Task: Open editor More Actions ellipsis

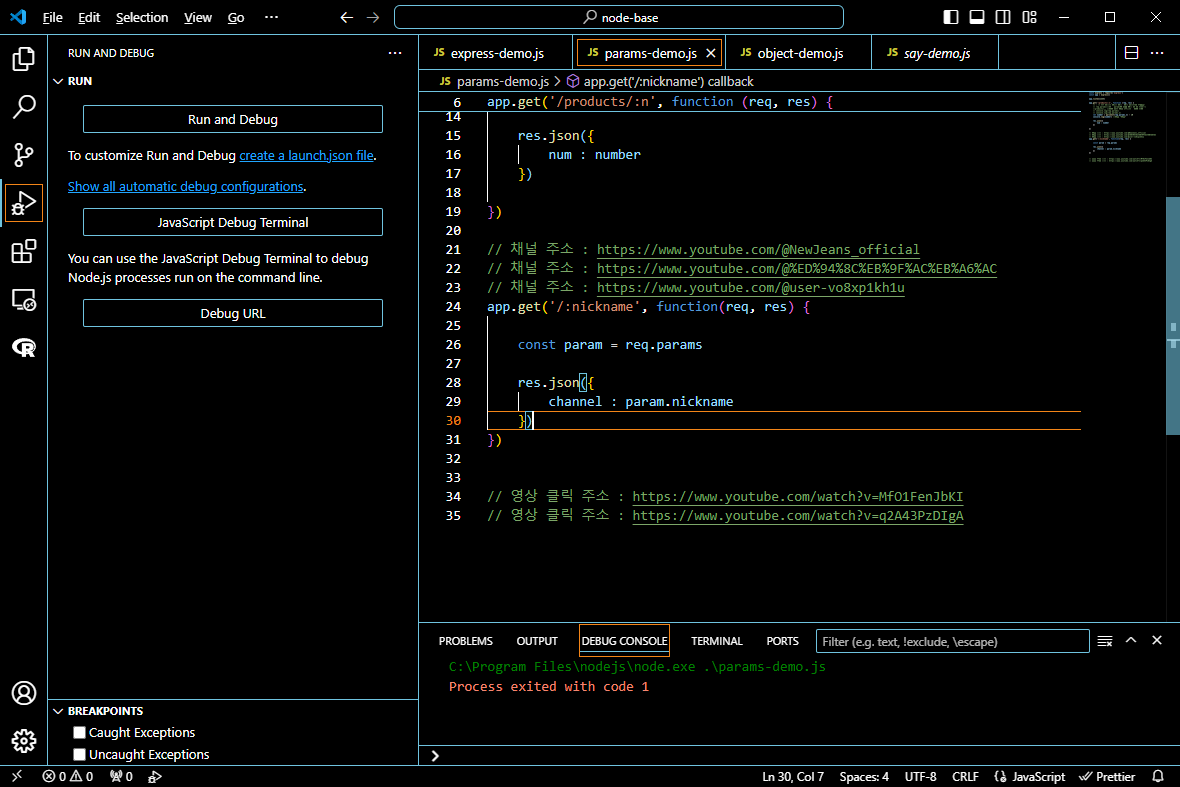Action: coord(1157,53)
